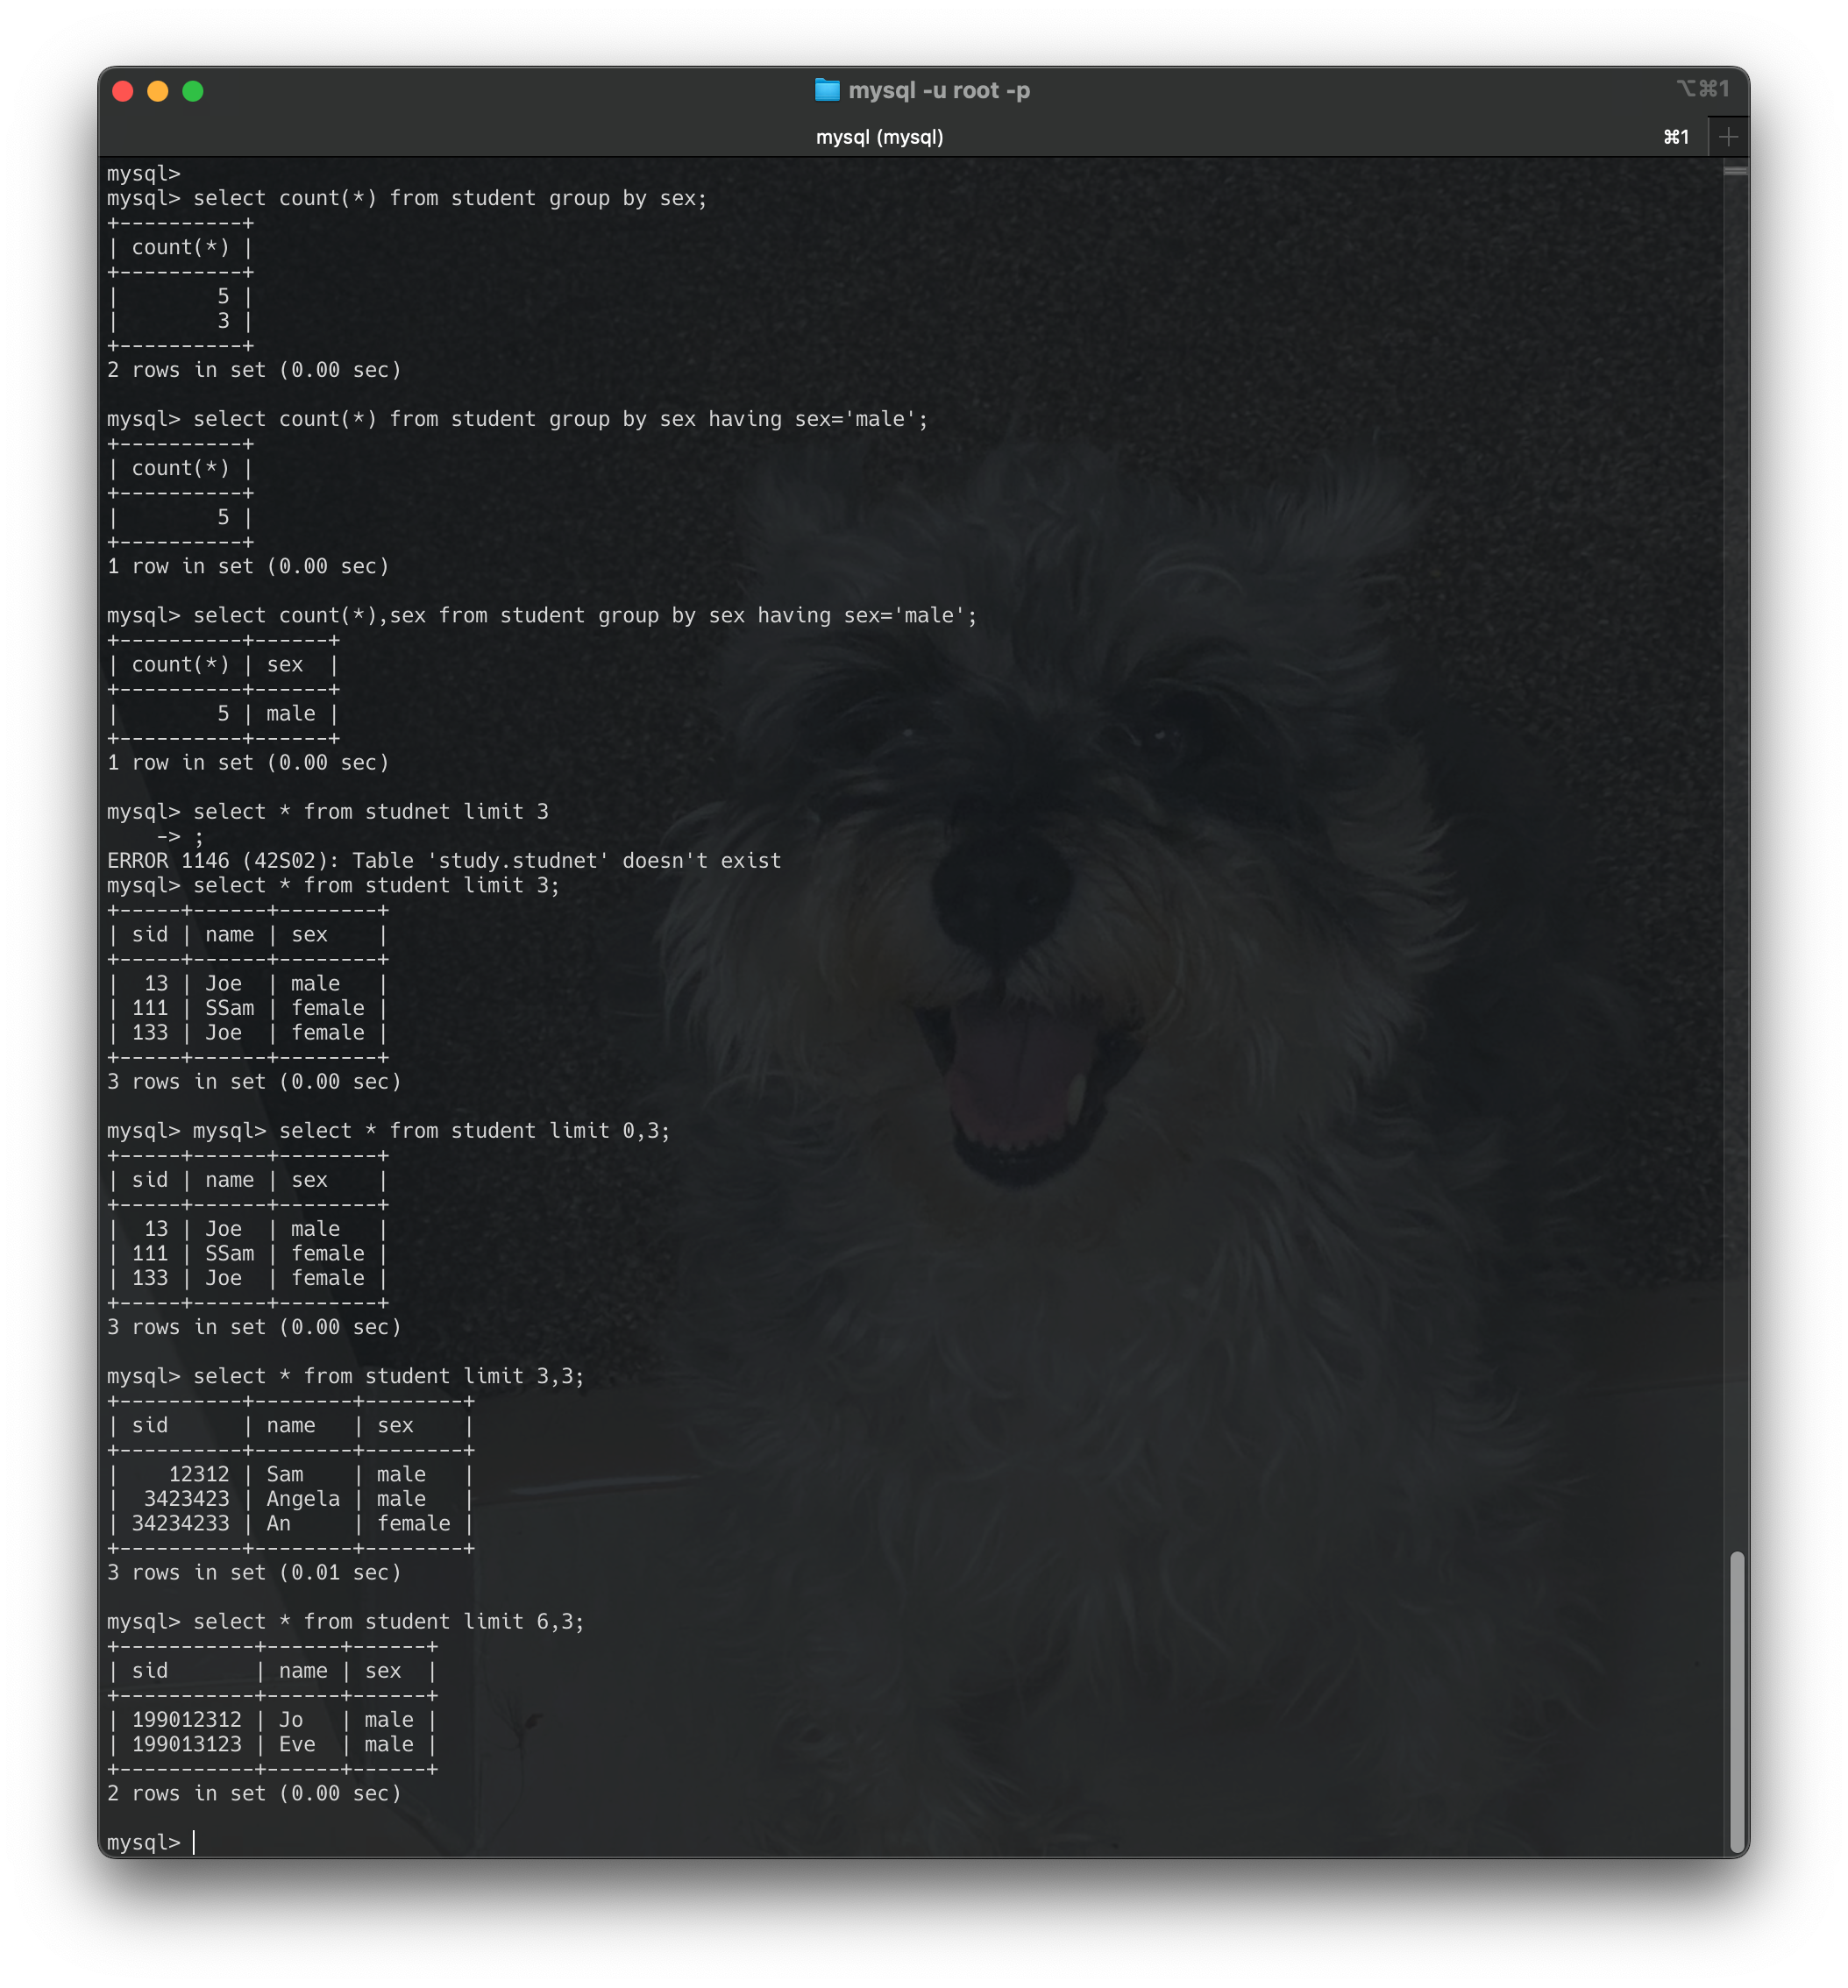Click the blue folder glyph next to window title
This screenshot has height=1988, width=1848.
pos(826,90)
